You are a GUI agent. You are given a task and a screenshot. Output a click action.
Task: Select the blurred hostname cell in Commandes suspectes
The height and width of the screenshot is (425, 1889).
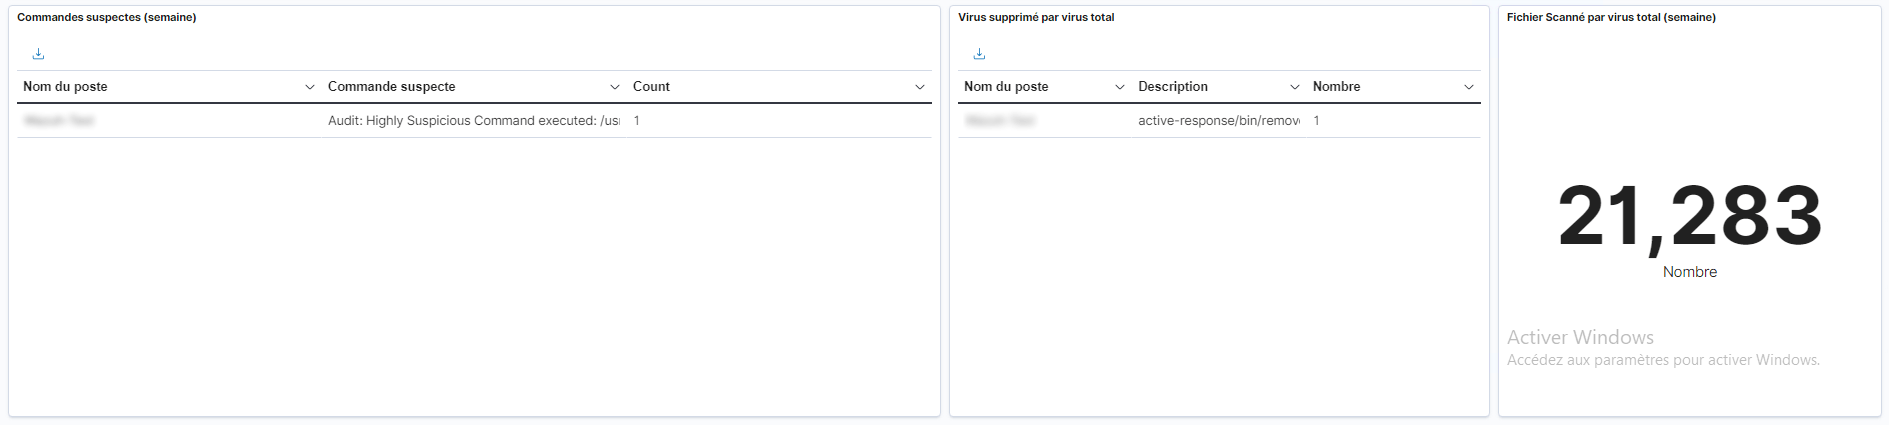(x=59, y=121)
